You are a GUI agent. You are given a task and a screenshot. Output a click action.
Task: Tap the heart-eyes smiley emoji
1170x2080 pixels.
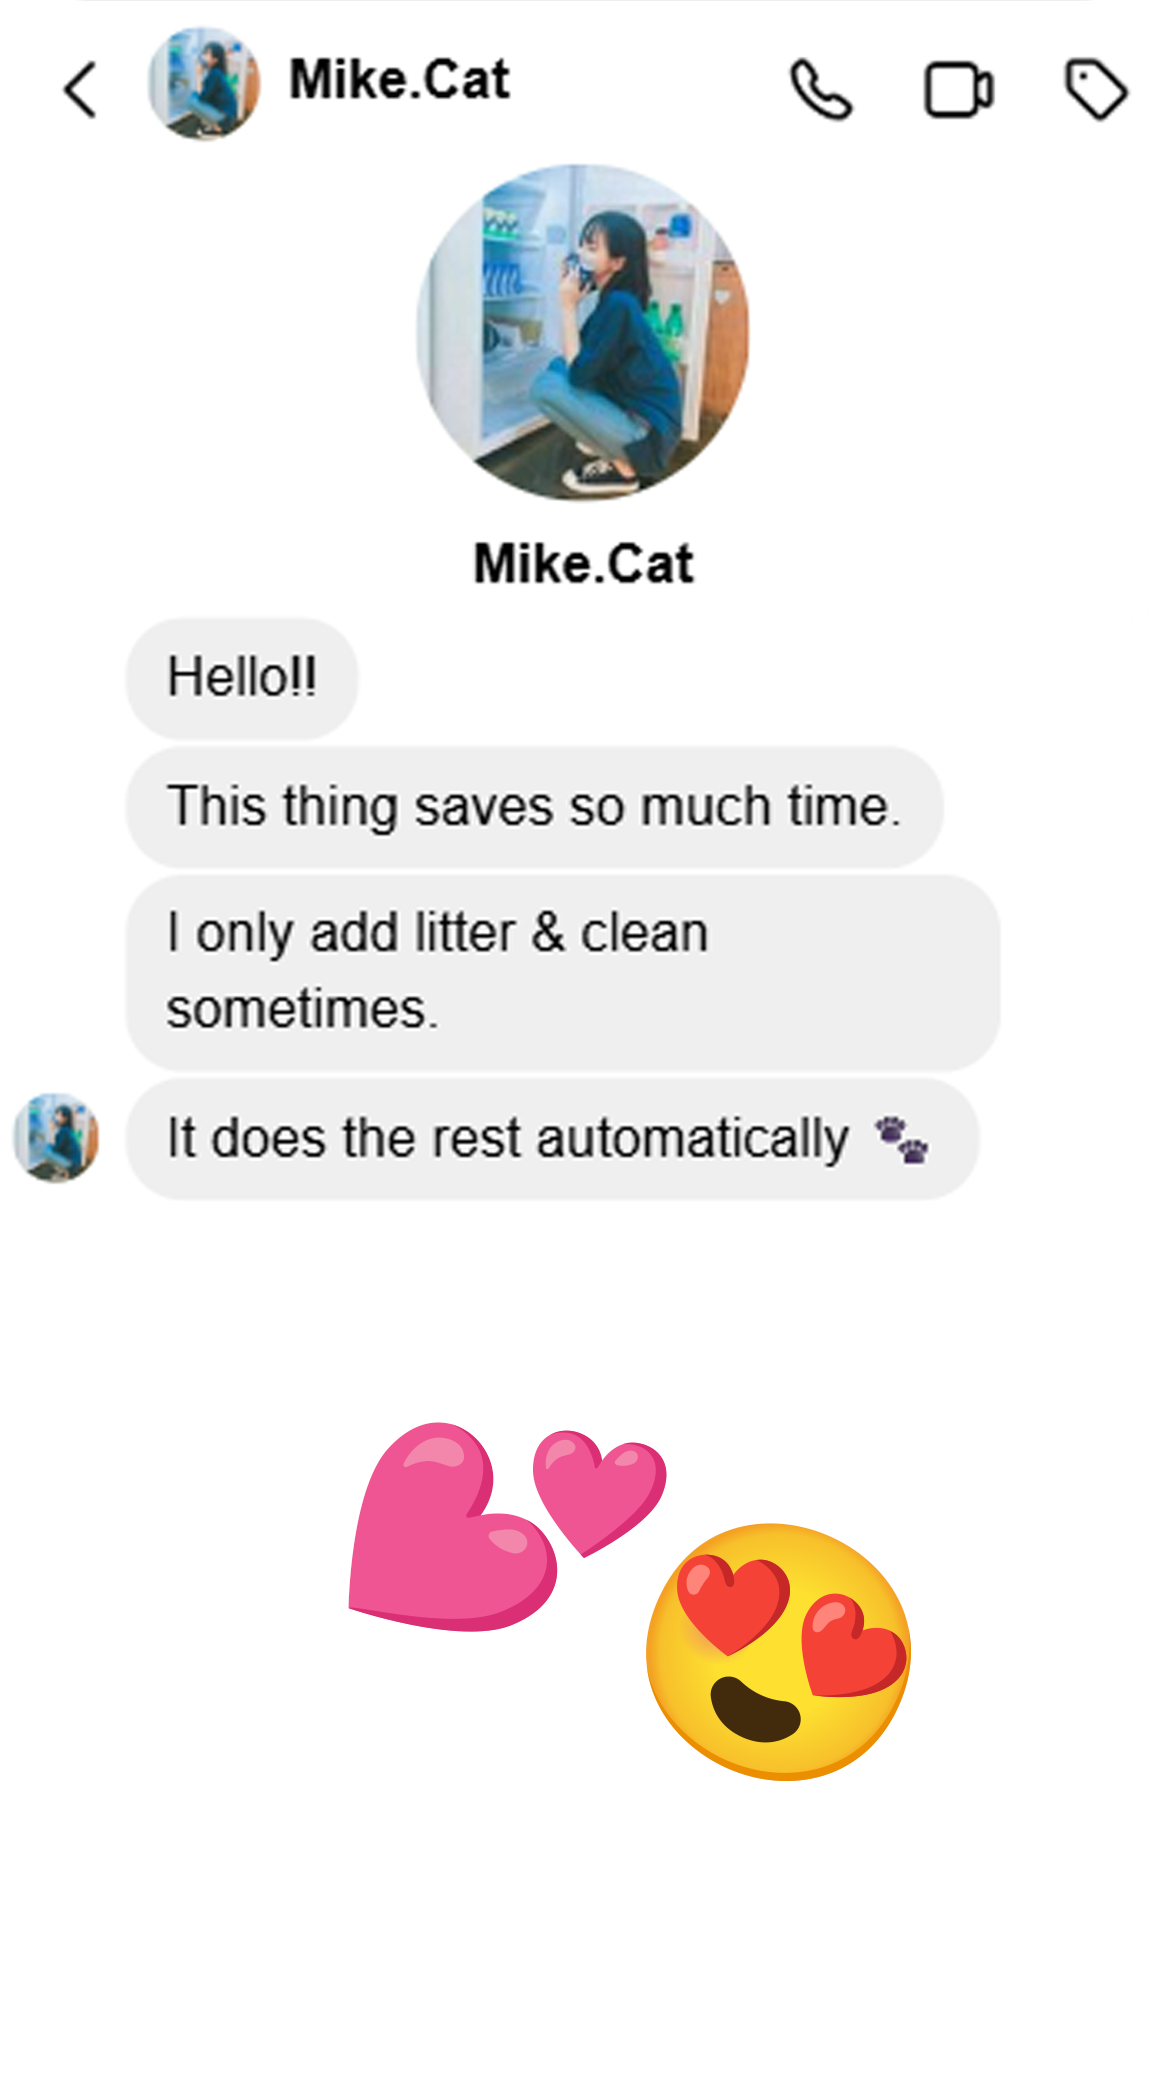pos(778,1651)
